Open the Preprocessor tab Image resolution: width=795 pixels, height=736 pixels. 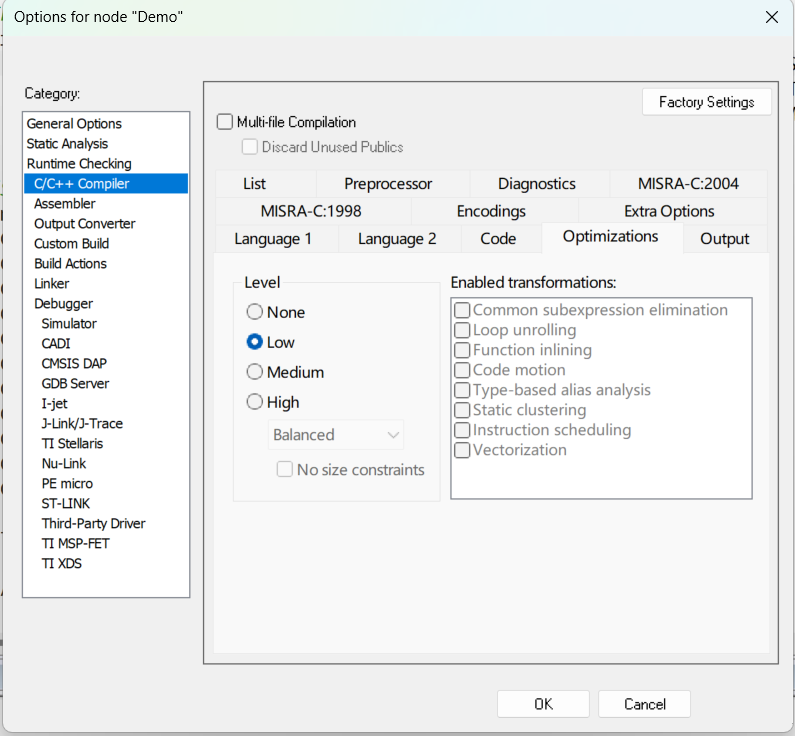click(x=393, y=184)
